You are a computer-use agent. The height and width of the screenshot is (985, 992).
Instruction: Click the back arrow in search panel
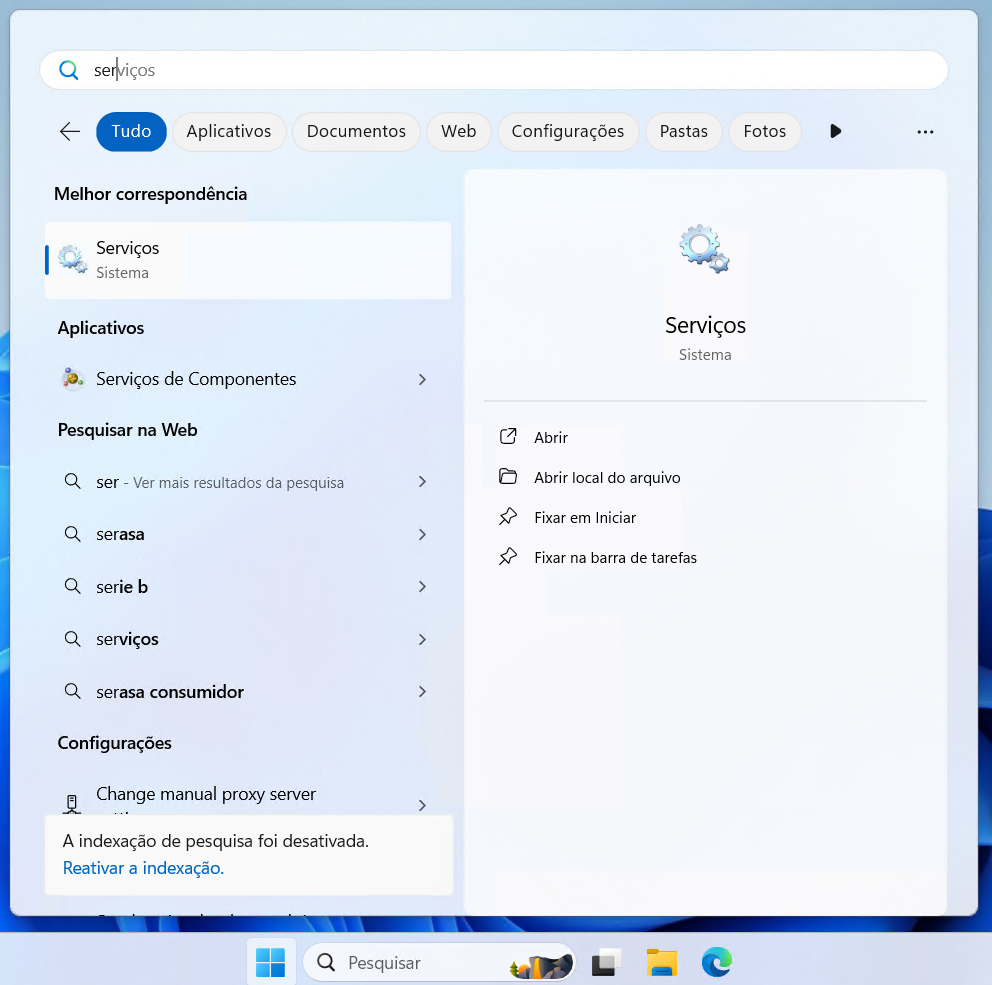[x=70, y=132]
